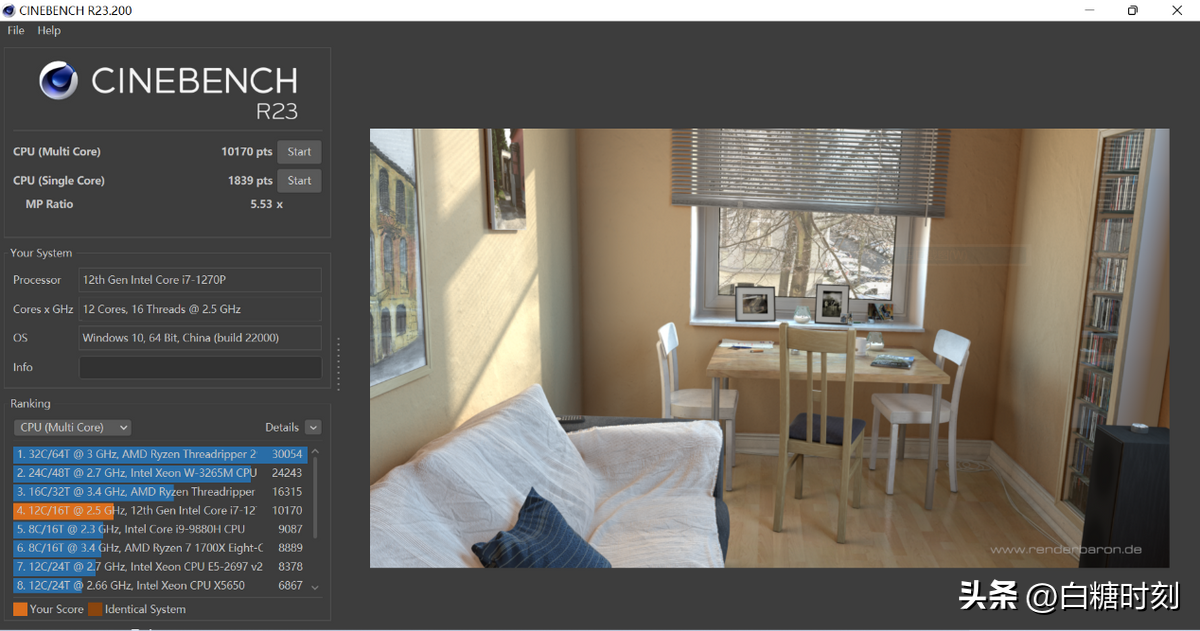Click the ranking list scroll down arrow
This screenshot has width=1200, height=631.
click(316, 588)
